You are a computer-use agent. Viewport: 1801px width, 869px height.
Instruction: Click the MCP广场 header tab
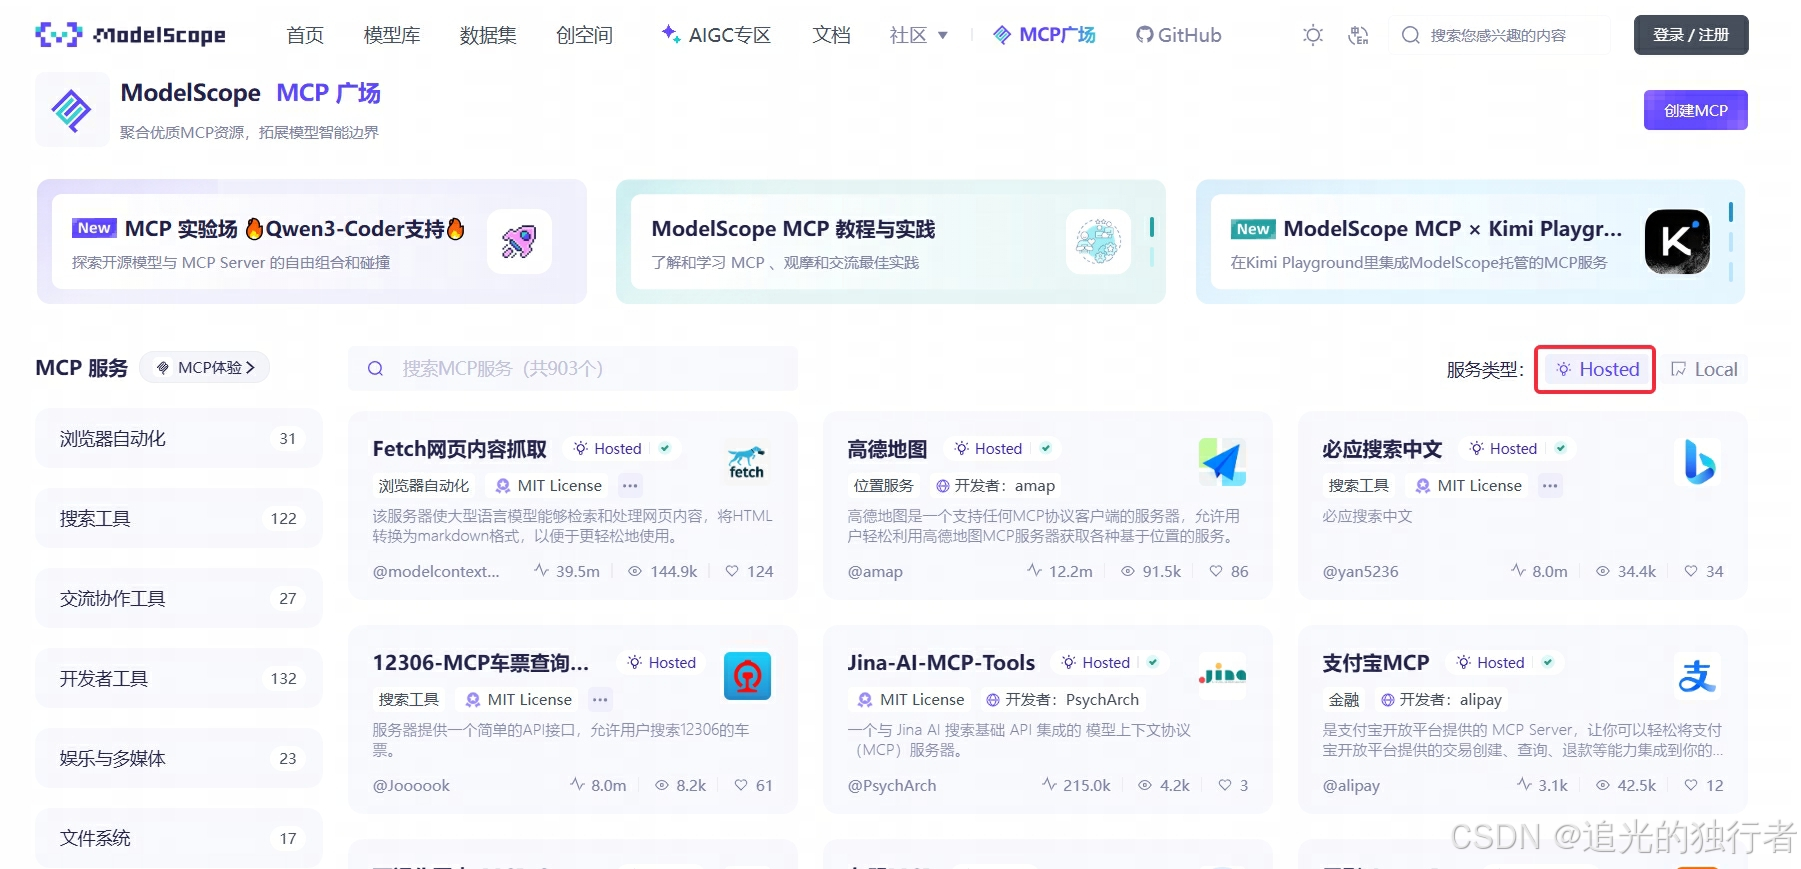[x=1044, y=35]
